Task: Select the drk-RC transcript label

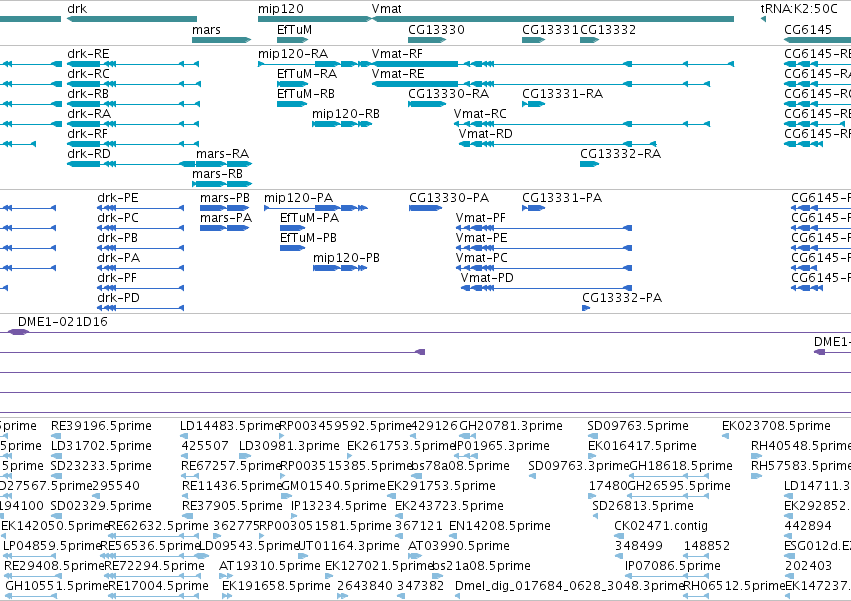Action: (88, 74)
